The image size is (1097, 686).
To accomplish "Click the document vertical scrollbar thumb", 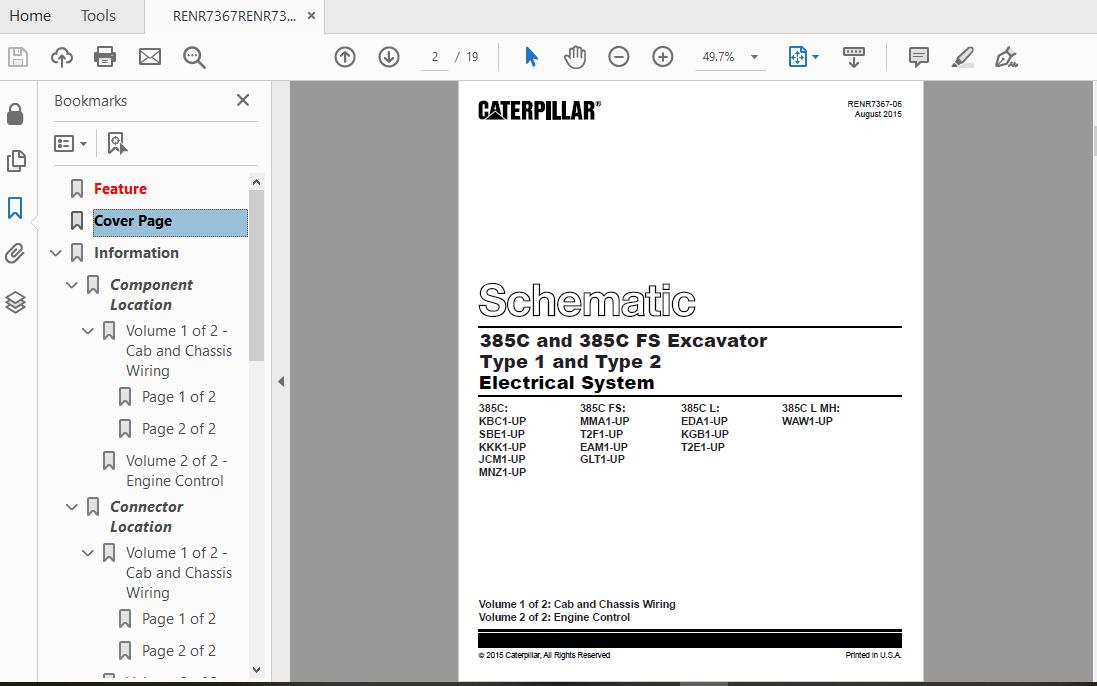I will pos(1094,140).
